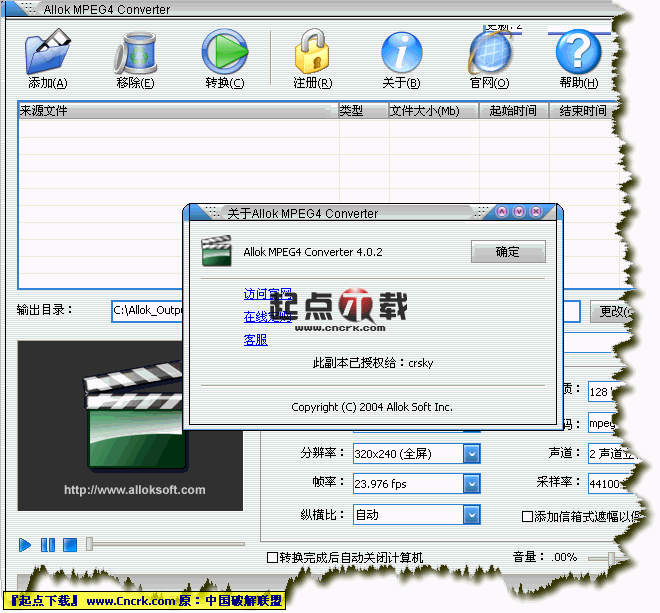Open registration via the 注册 lock icon

coord(312,51)
